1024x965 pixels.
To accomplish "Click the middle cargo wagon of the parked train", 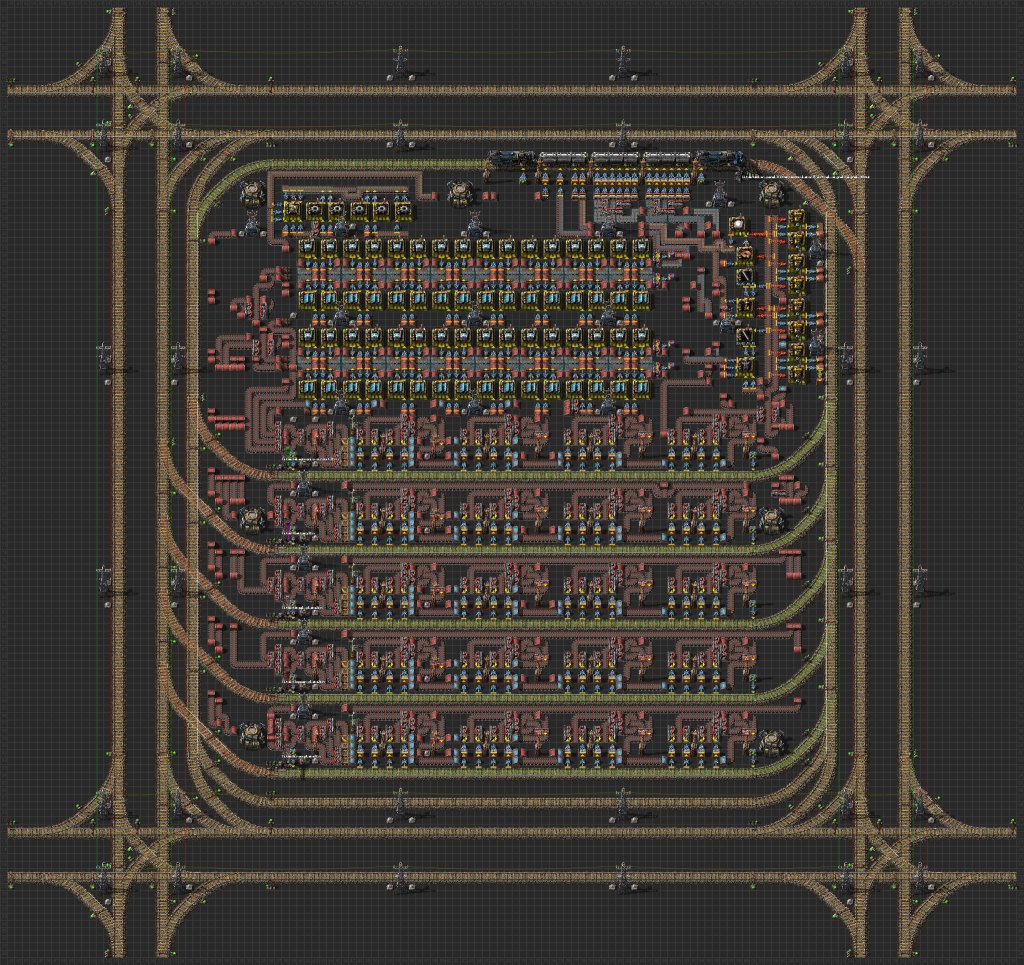I will [616, 159].
